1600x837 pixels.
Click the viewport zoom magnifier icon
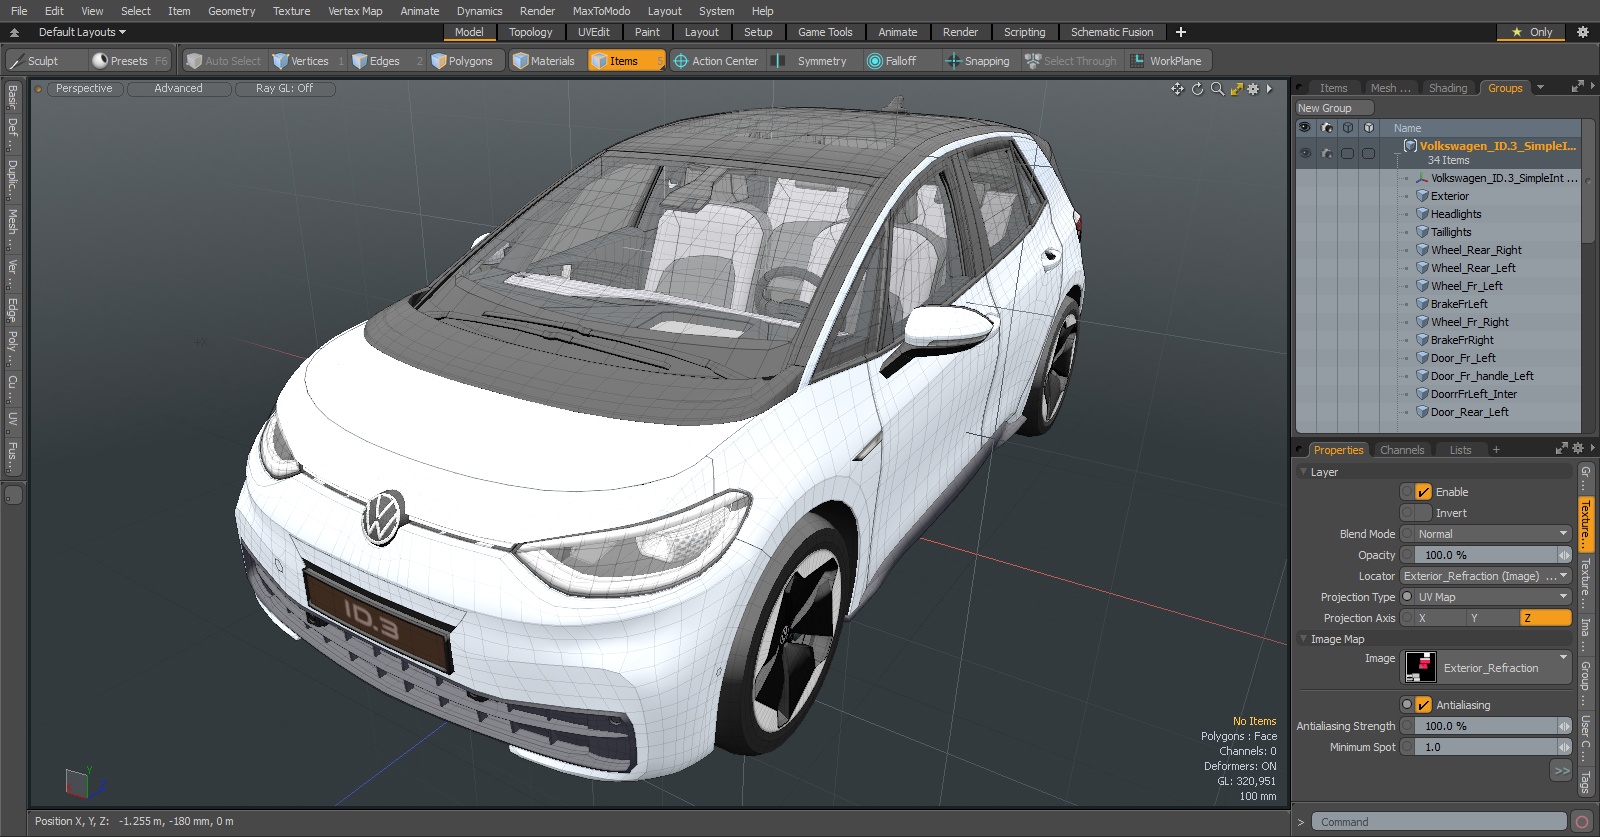pos(1217,89)
